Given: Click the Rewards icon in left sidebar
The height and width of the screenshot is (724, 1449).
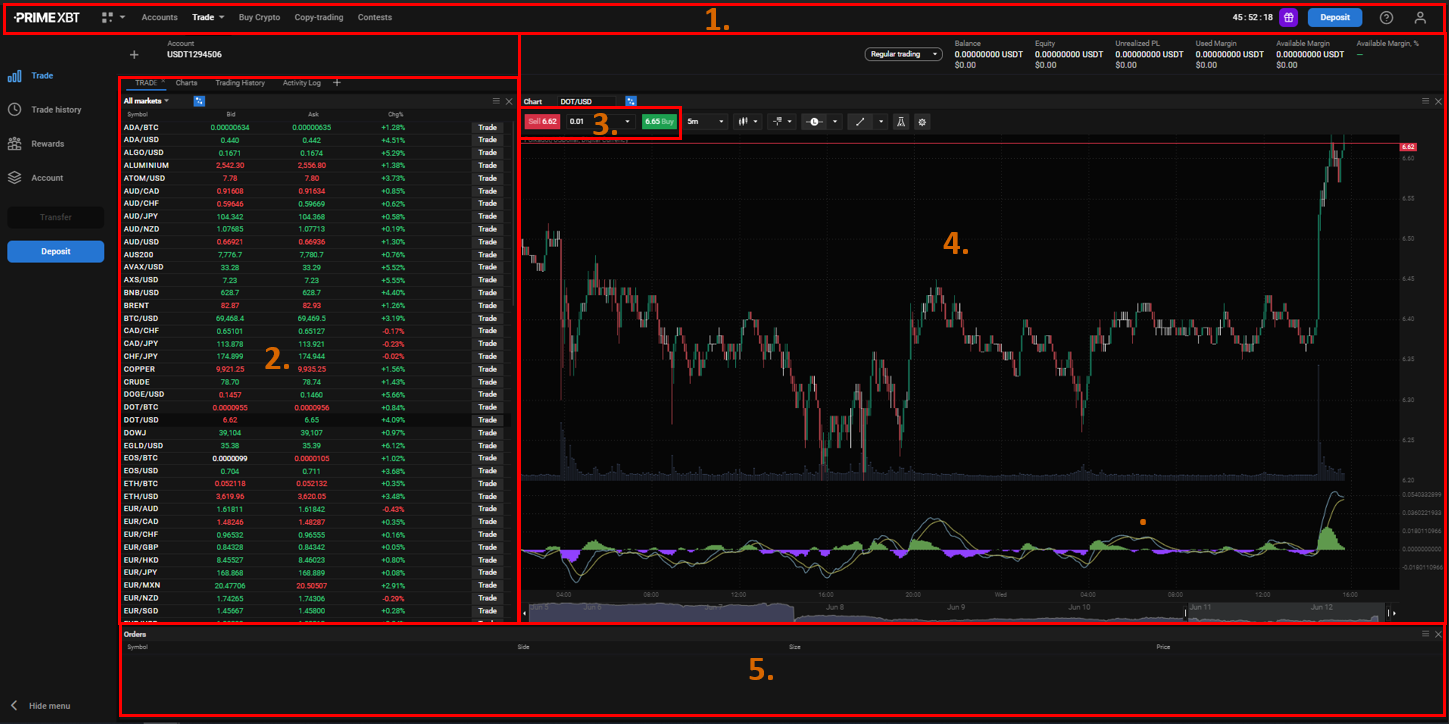Looking at the screenshot, I should (x=15, y=144).
